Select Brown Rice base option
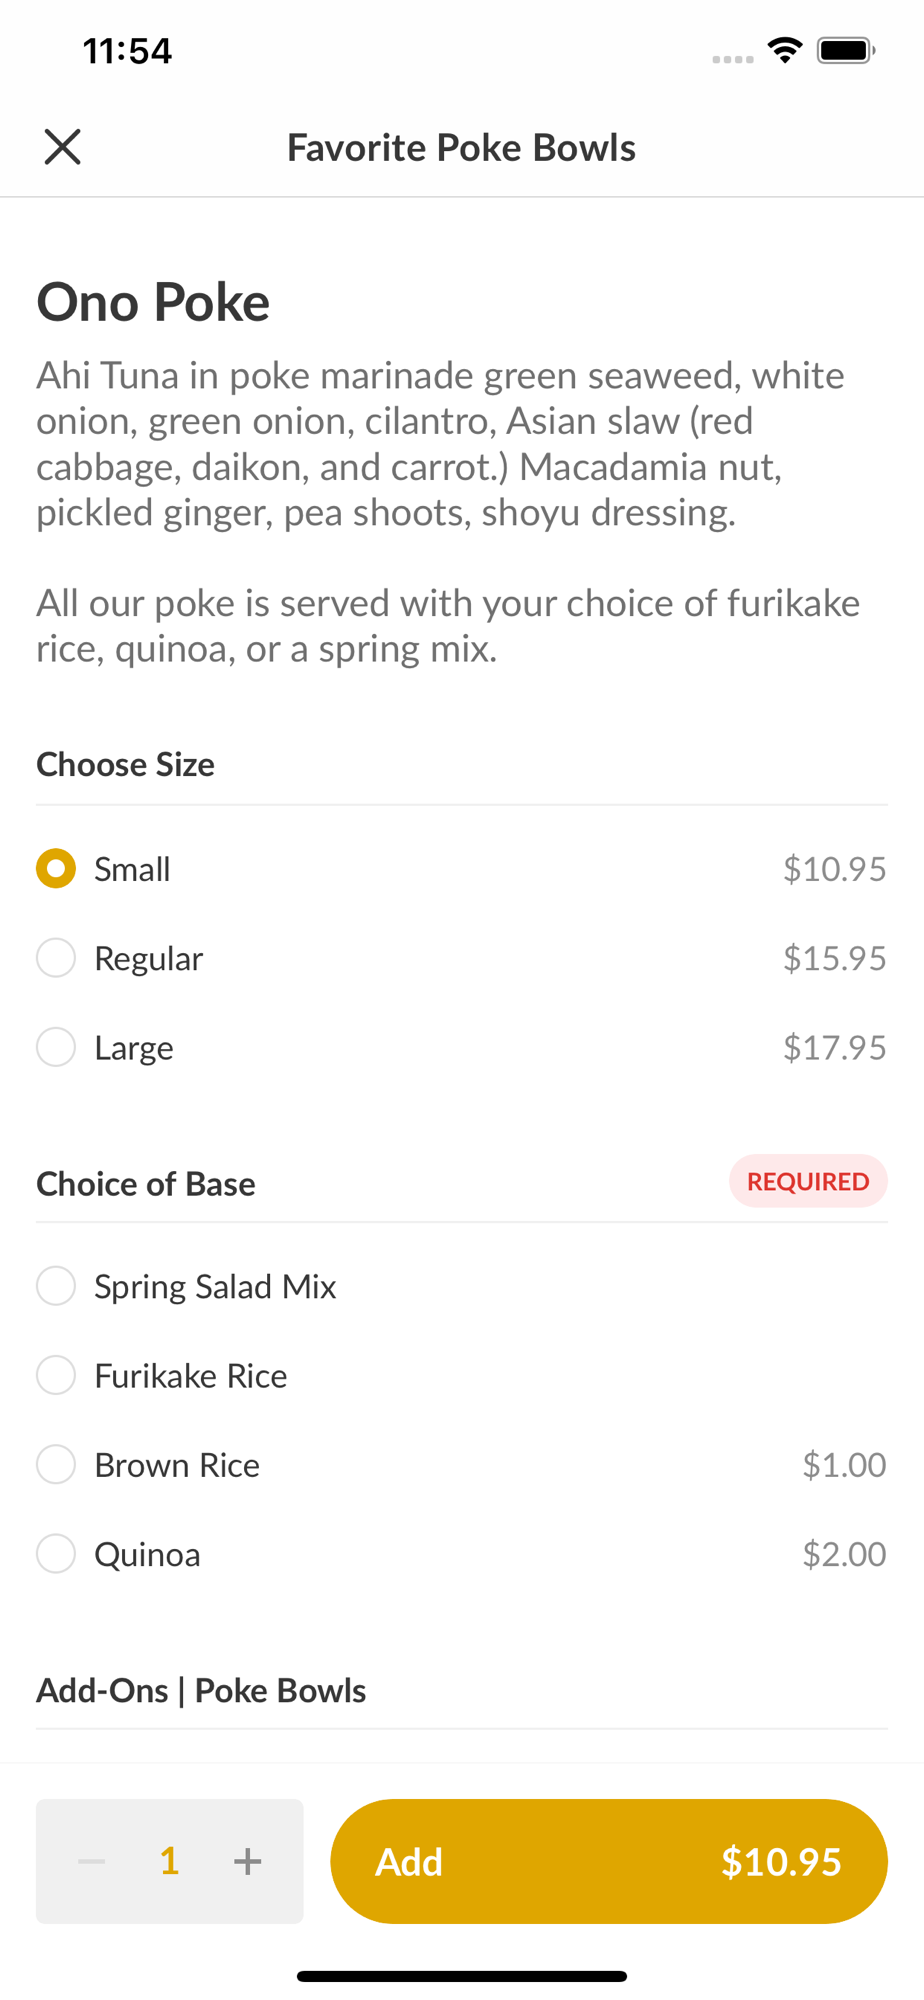 pos(56,1465)
